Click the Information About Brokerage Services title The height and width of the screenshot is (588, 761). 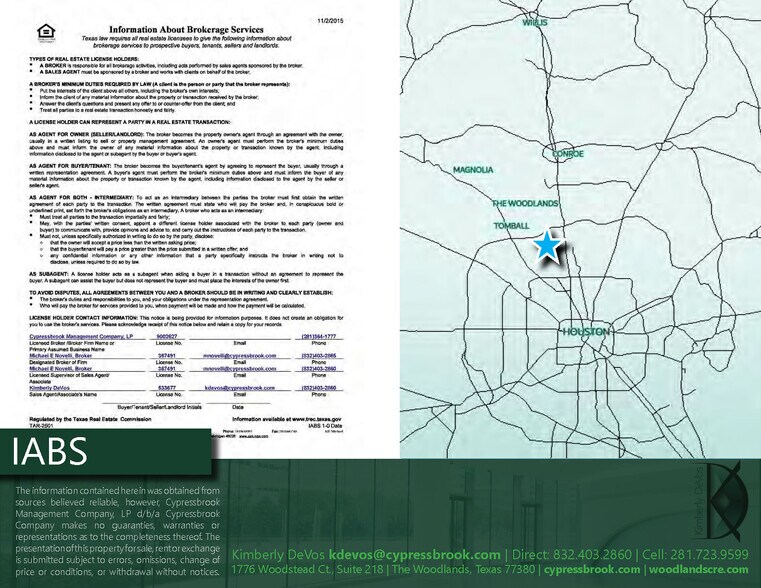click(186, 30)
